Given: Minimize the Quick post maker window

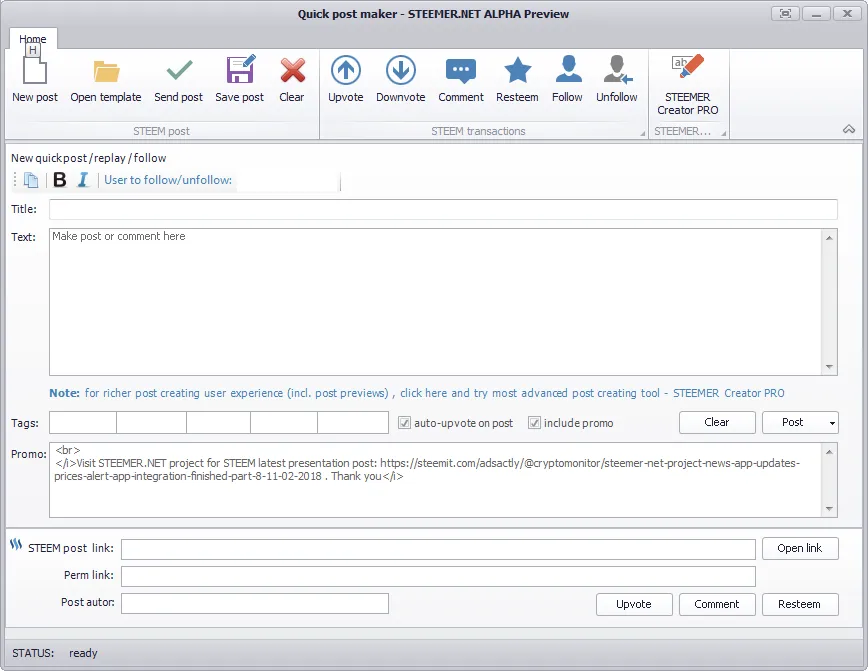Looking at the screenshot, I should [x=816, y=14].
